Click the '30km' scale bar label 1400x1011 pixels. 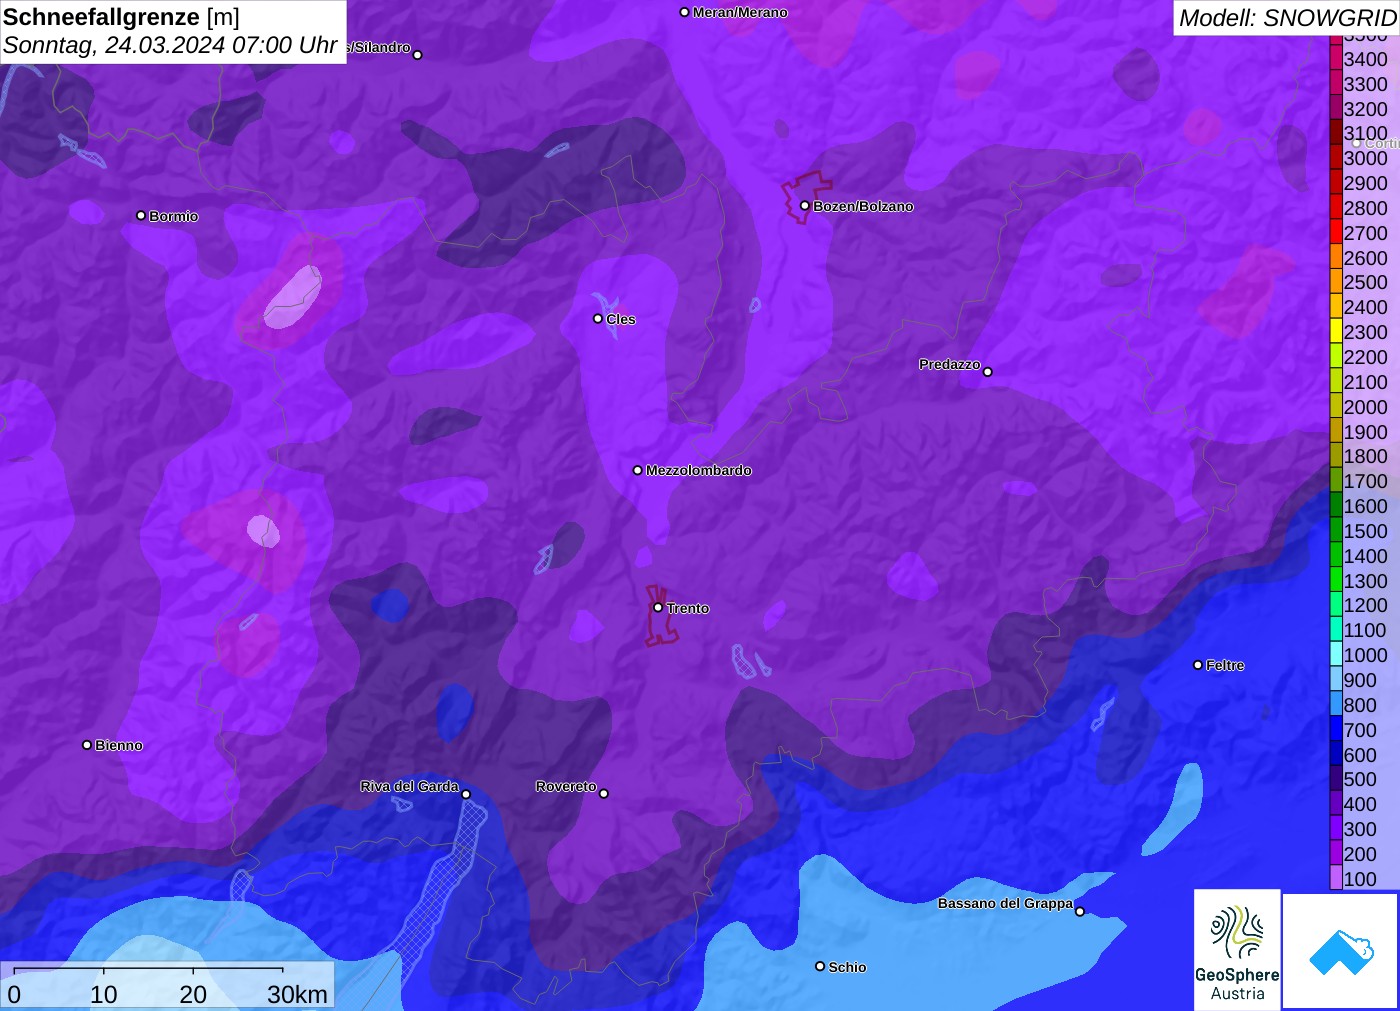297,994
